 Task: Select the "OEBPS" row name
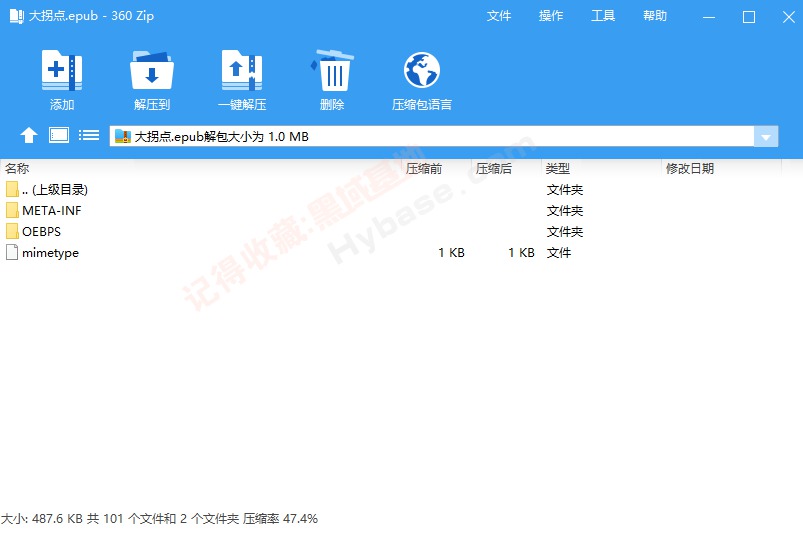(41, 232)
